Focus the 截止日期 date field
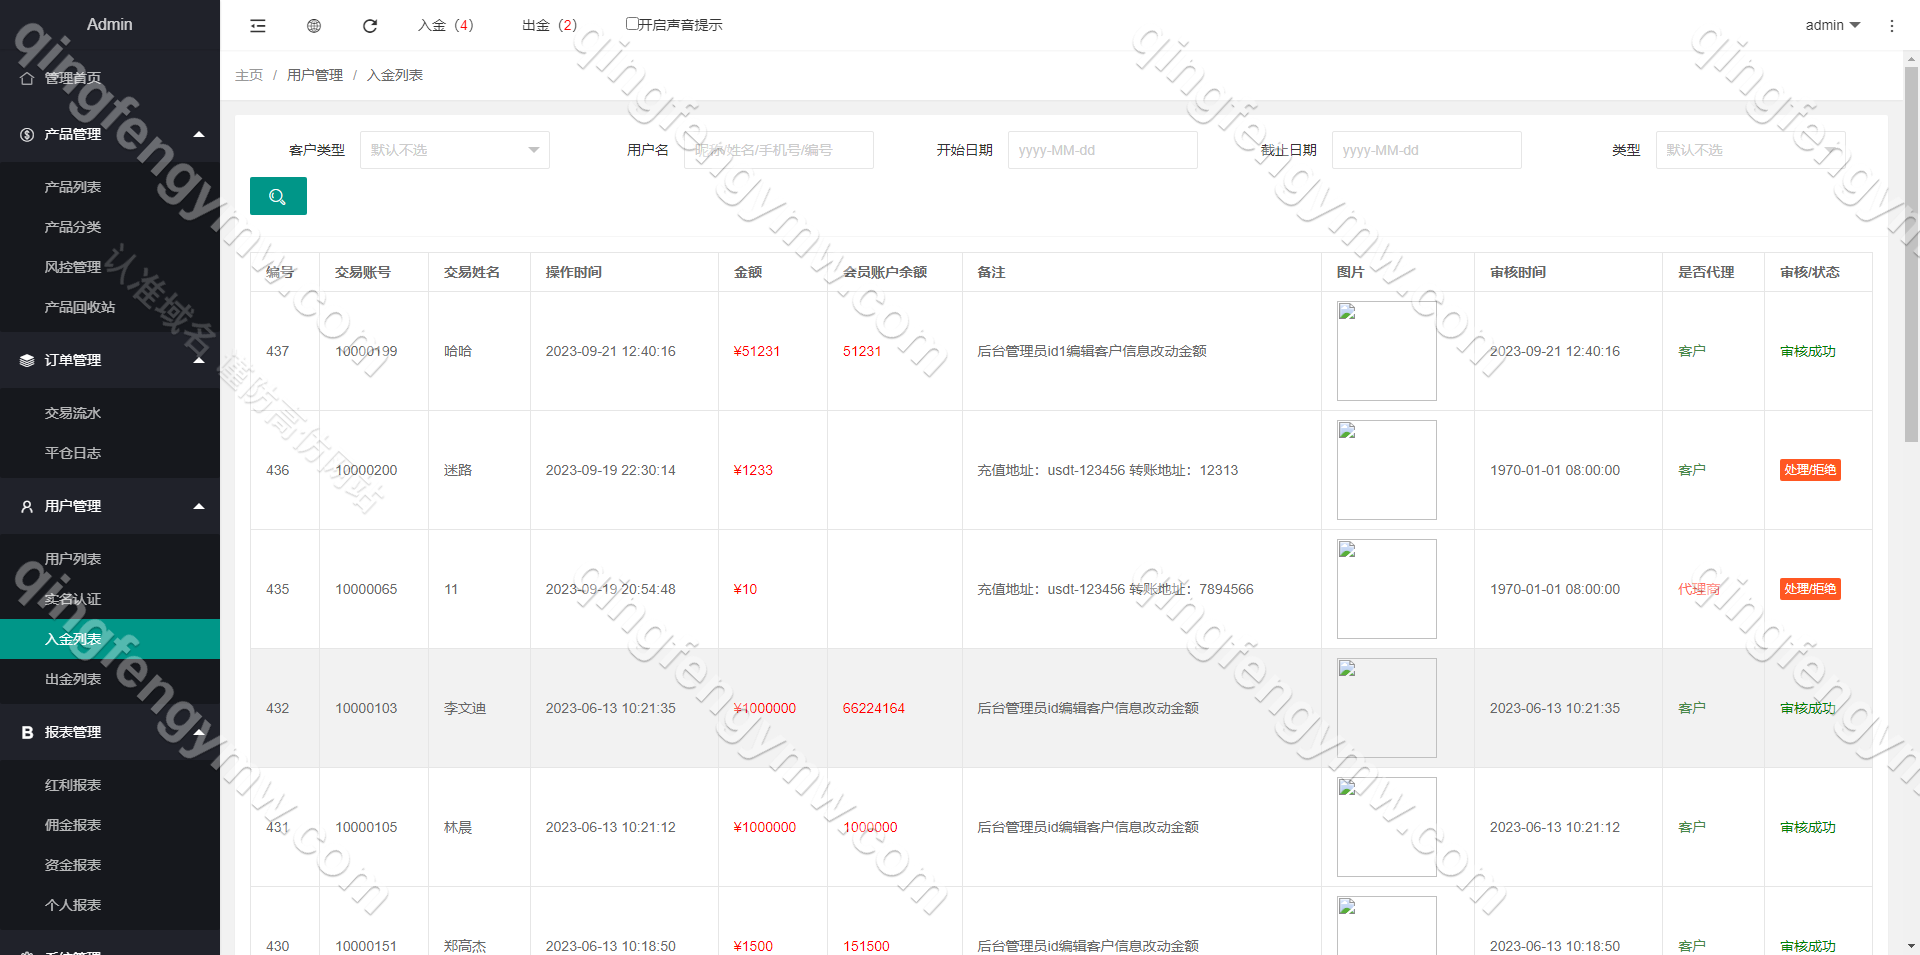 1427,150
